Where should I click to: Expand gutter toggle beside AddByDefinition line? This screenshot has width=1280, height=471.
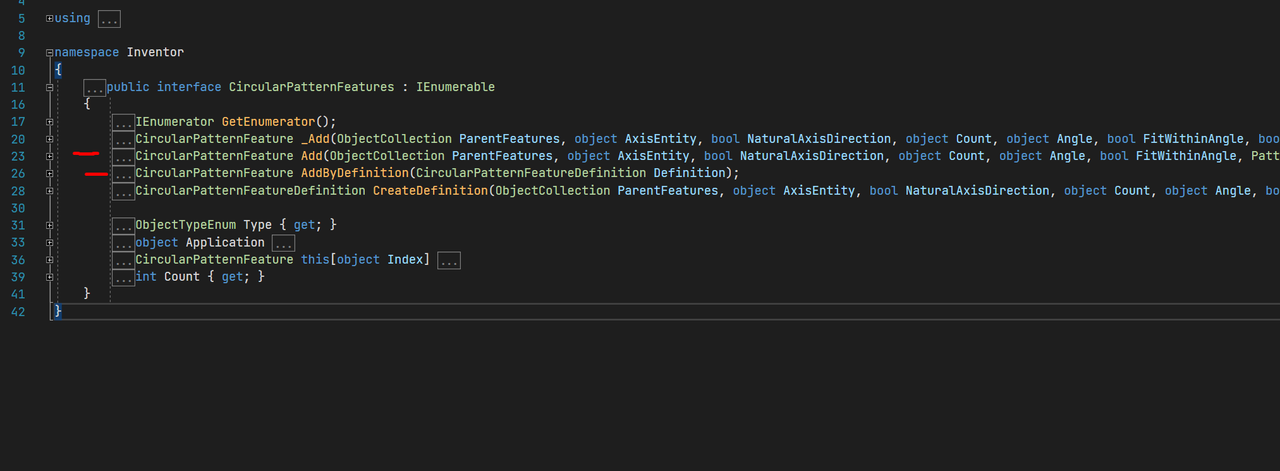click(x=50, y=173)
